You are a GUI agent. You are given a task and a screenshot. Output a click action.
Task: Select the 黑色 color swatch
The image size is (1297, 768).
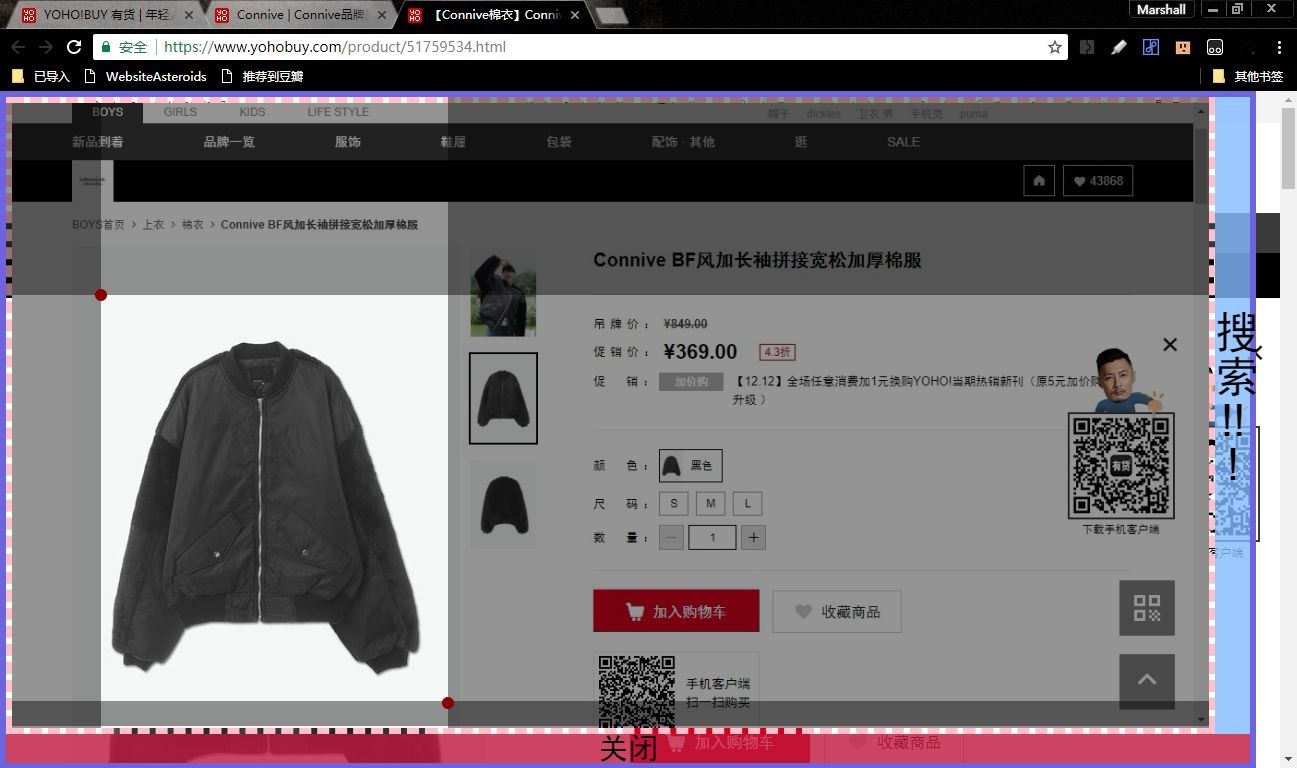pos(691,466)
